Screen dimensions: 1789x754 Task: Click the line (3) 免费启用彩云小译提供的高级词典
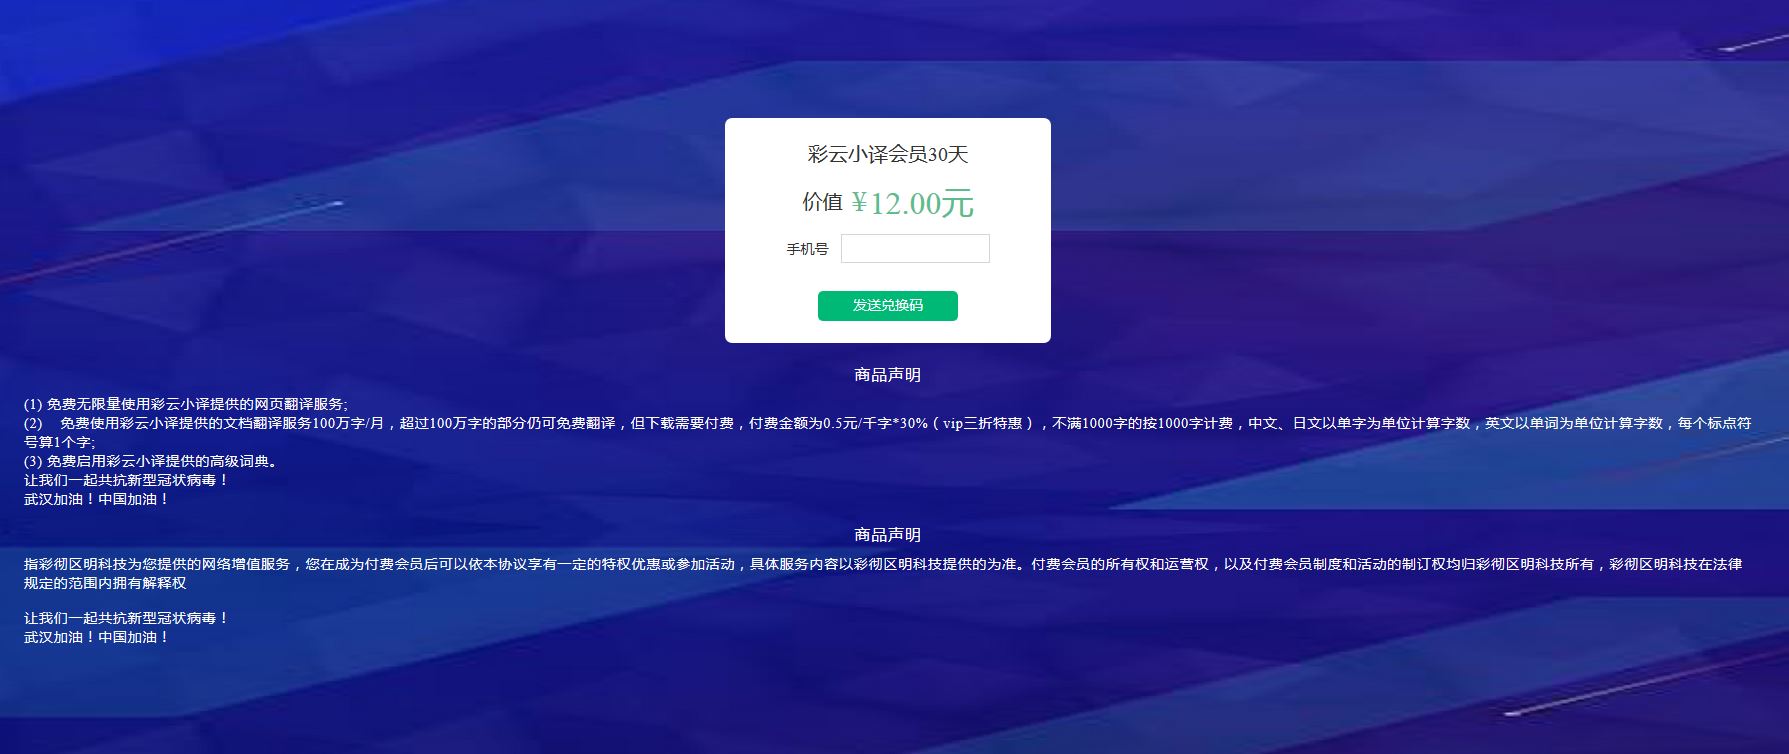coord(151,461)
